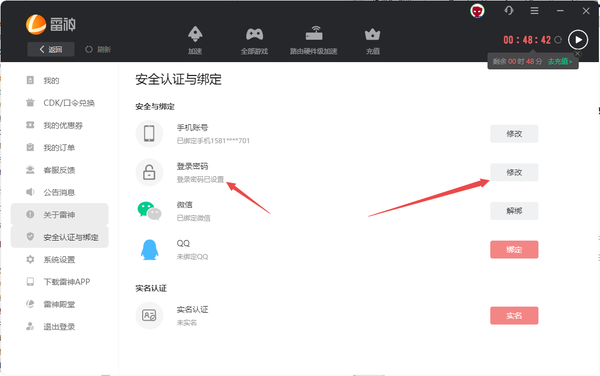Image resolution: width=600 pixels, height=376 pixels.
Task: Click 解绑 for 微信
Action: [514, 211]
